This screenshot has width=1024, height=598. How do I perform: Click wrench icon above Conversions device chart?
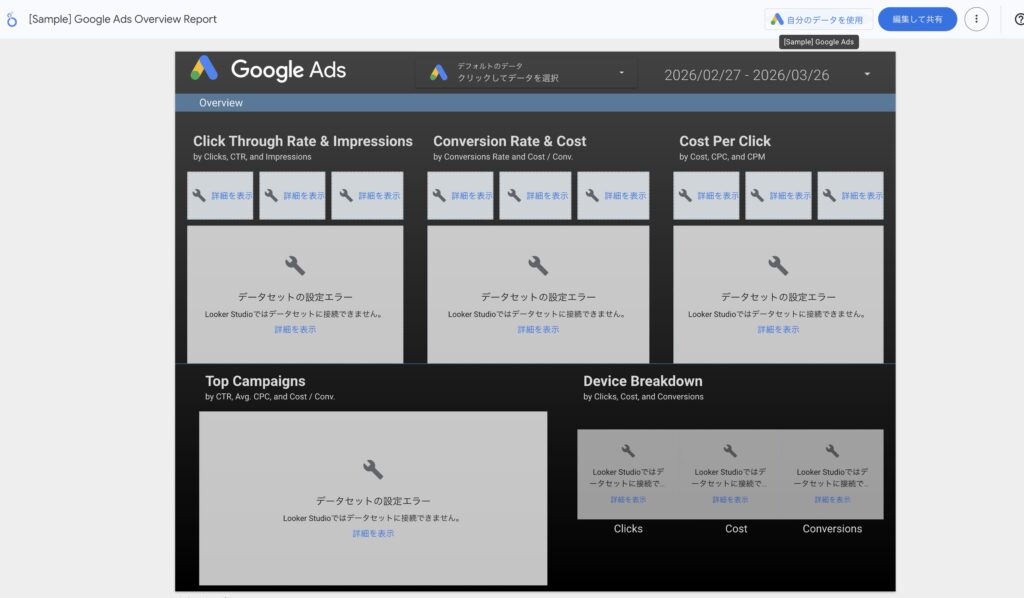click(832, 451)
